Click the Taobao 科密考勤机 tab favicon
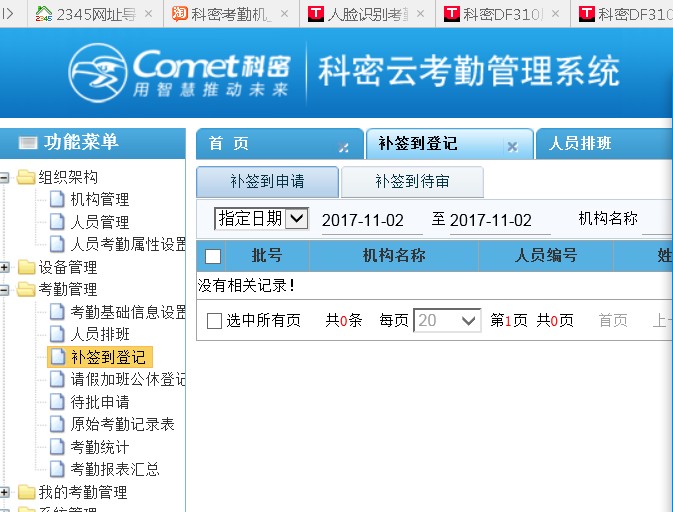Screen dimensions: 673x512 tap(180, 14)
